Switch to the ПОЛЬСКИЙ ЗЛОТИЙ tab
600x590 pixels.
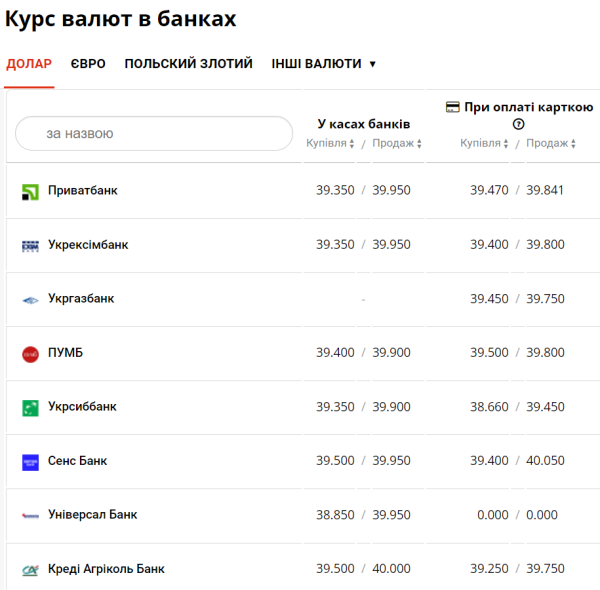click(x=189, y=64)
